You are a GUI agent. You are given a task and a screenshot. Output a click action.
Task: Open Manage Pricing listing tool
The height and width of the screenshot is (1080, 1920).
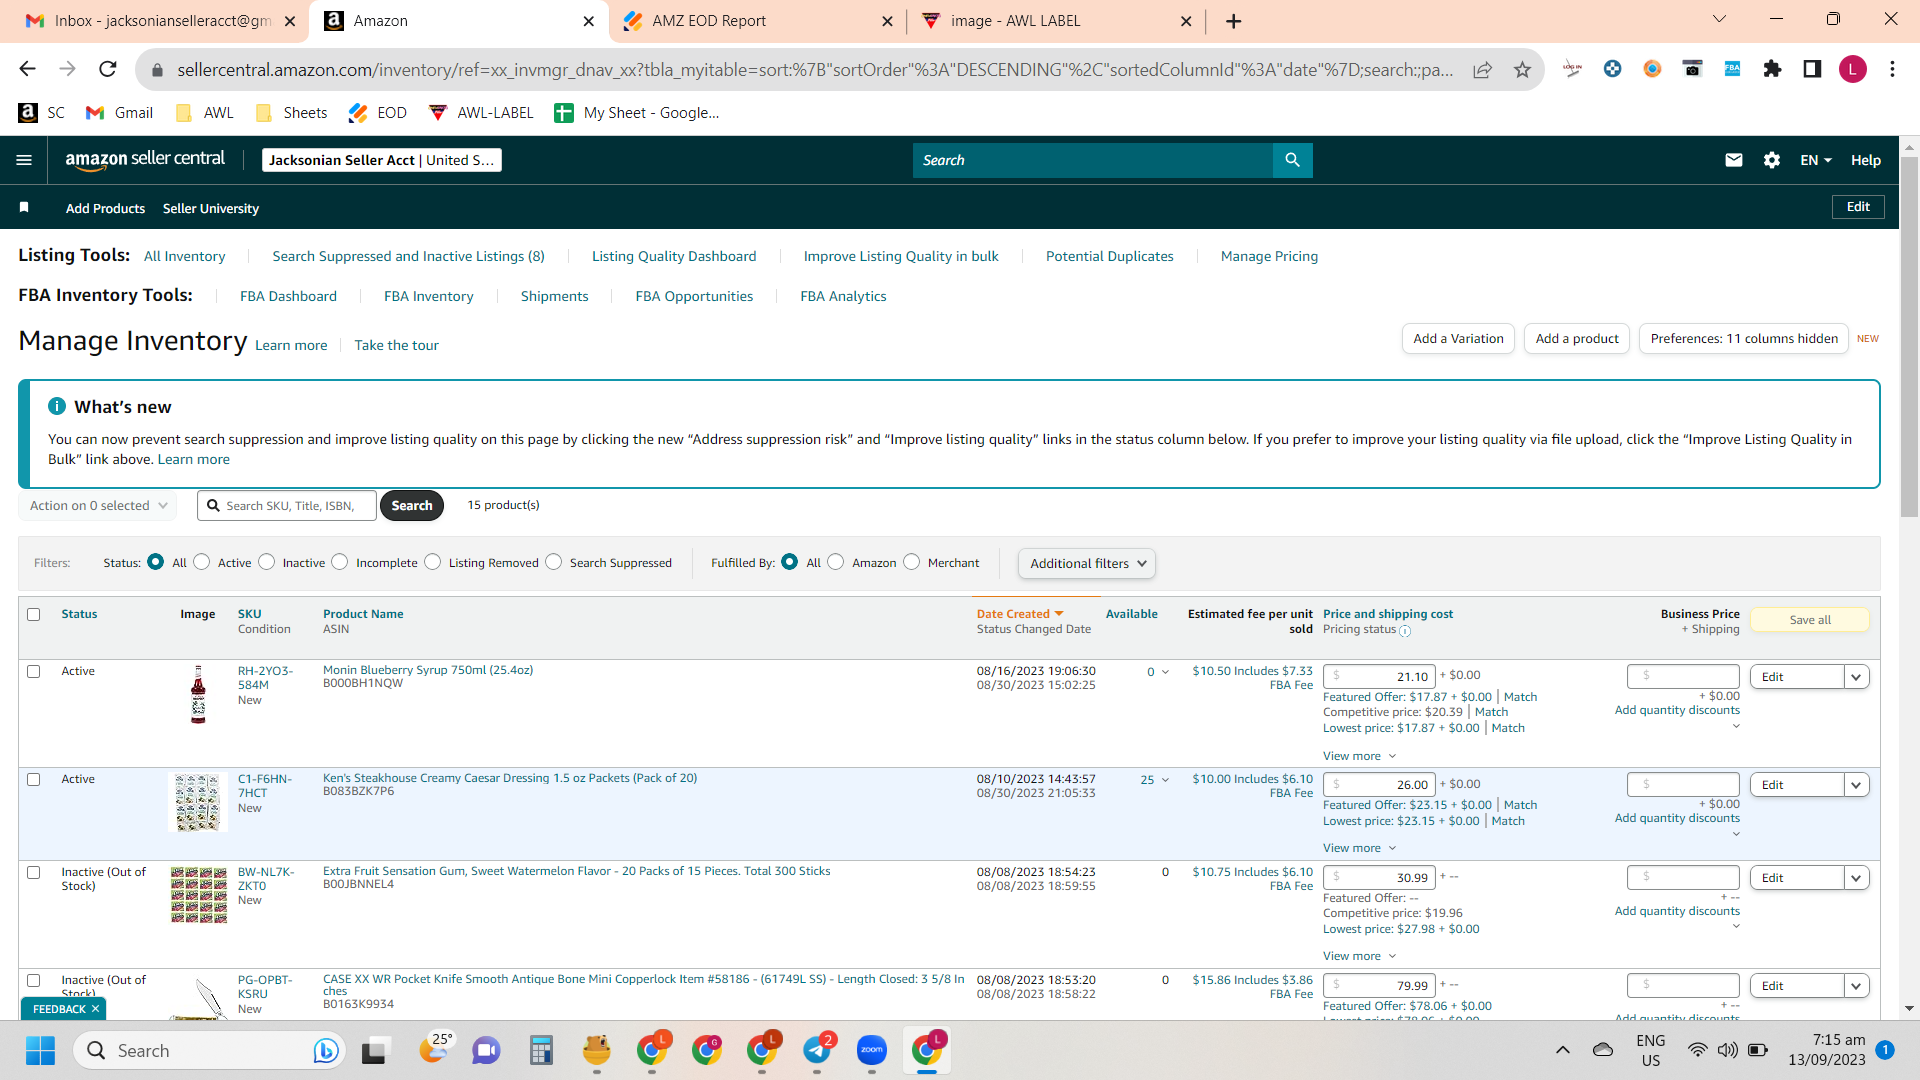pos(1269,256)
